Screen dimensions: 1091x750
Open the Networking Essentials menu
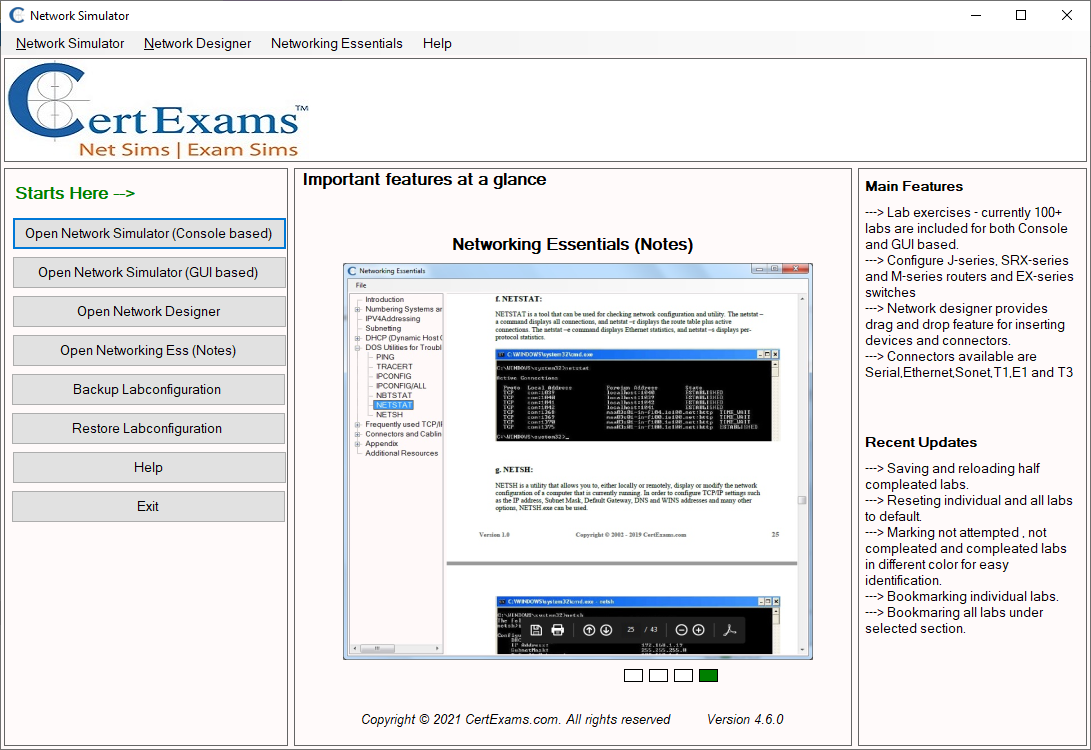[336, 43]
